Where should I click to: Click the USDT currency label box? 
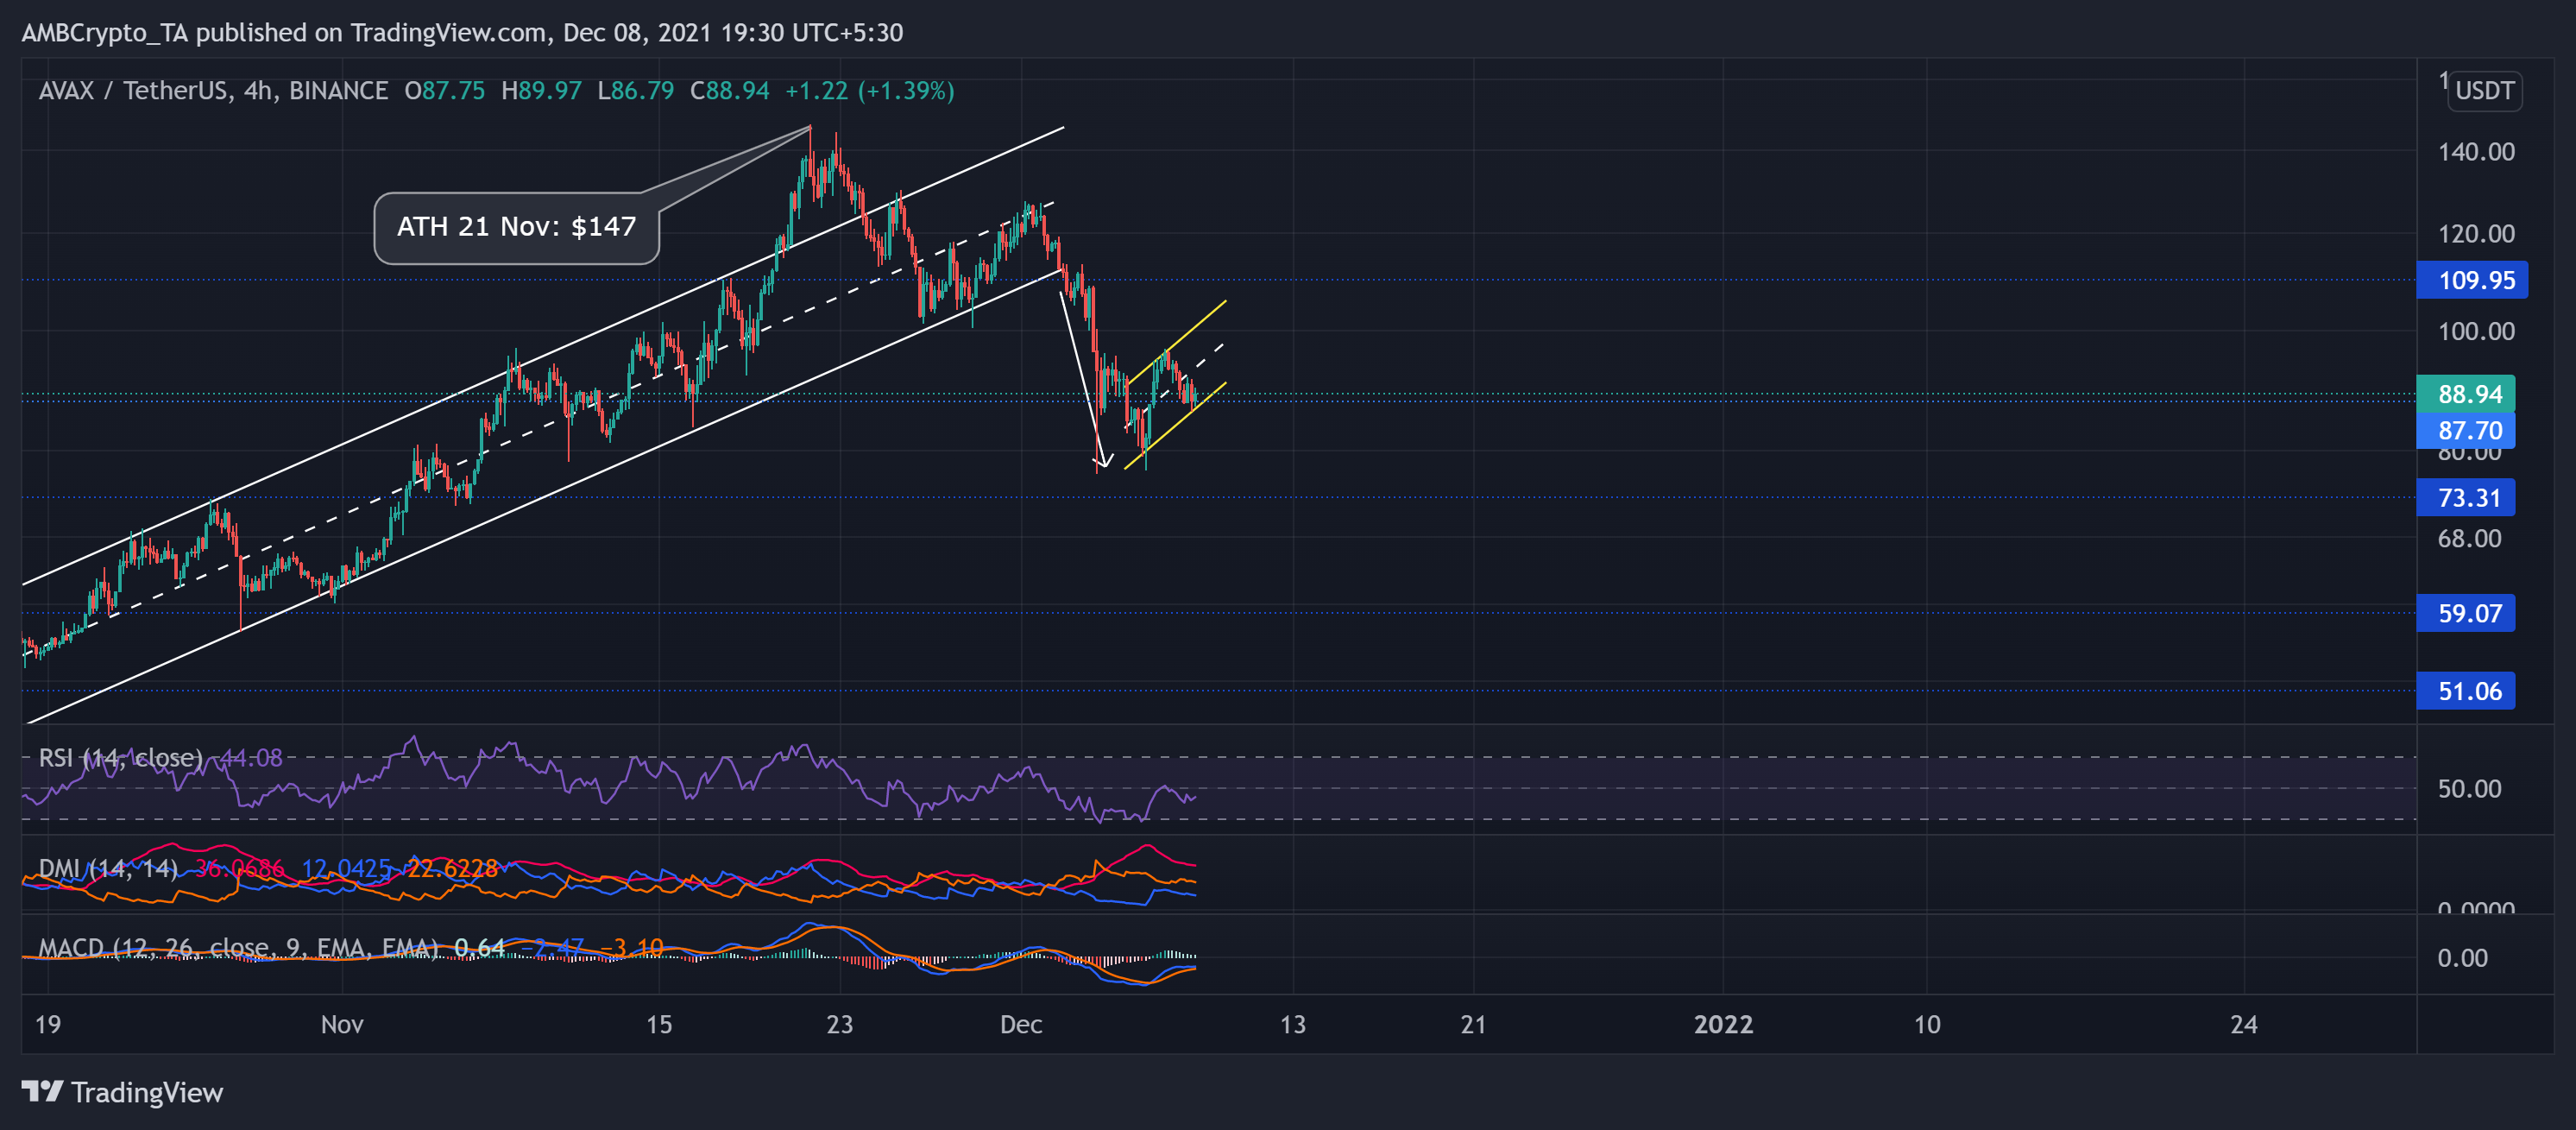pos(2484,91)
